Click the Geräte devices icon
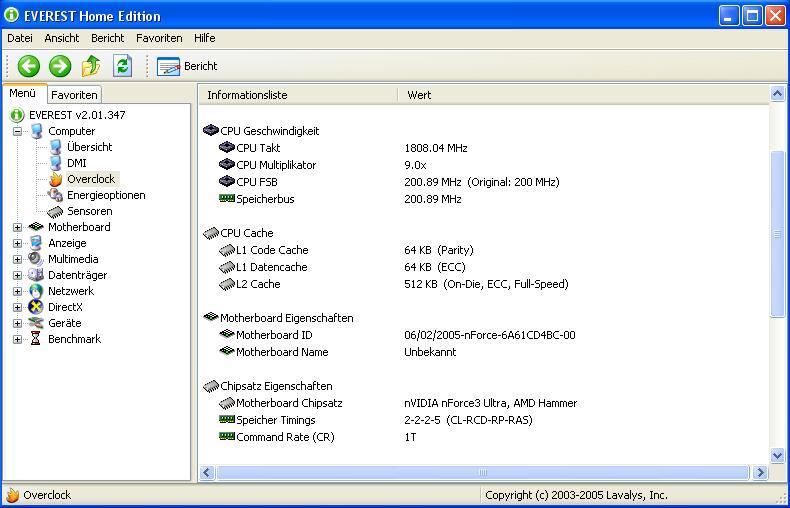This screenshot has height=508, width=790. [36, 323]
